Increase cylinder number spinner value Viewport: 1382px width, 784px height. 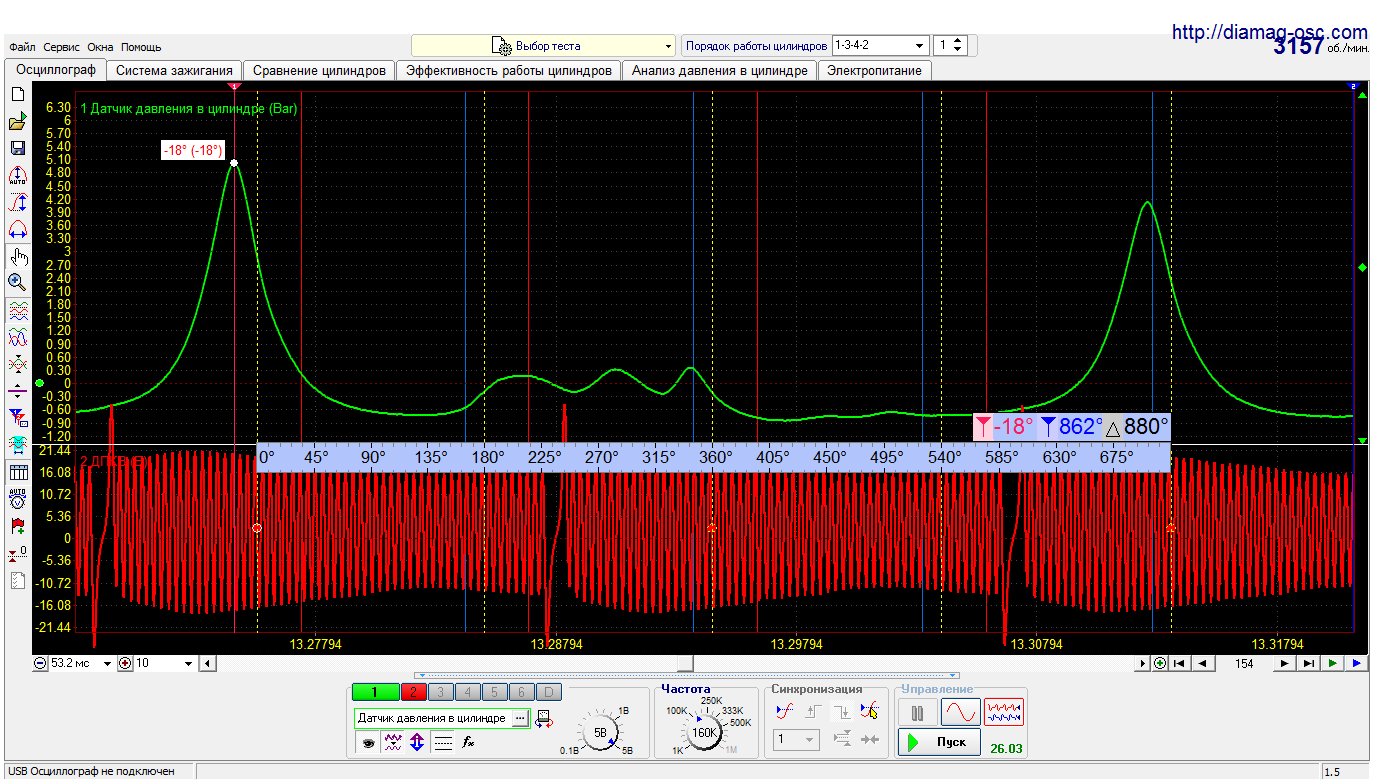(958, 41)
